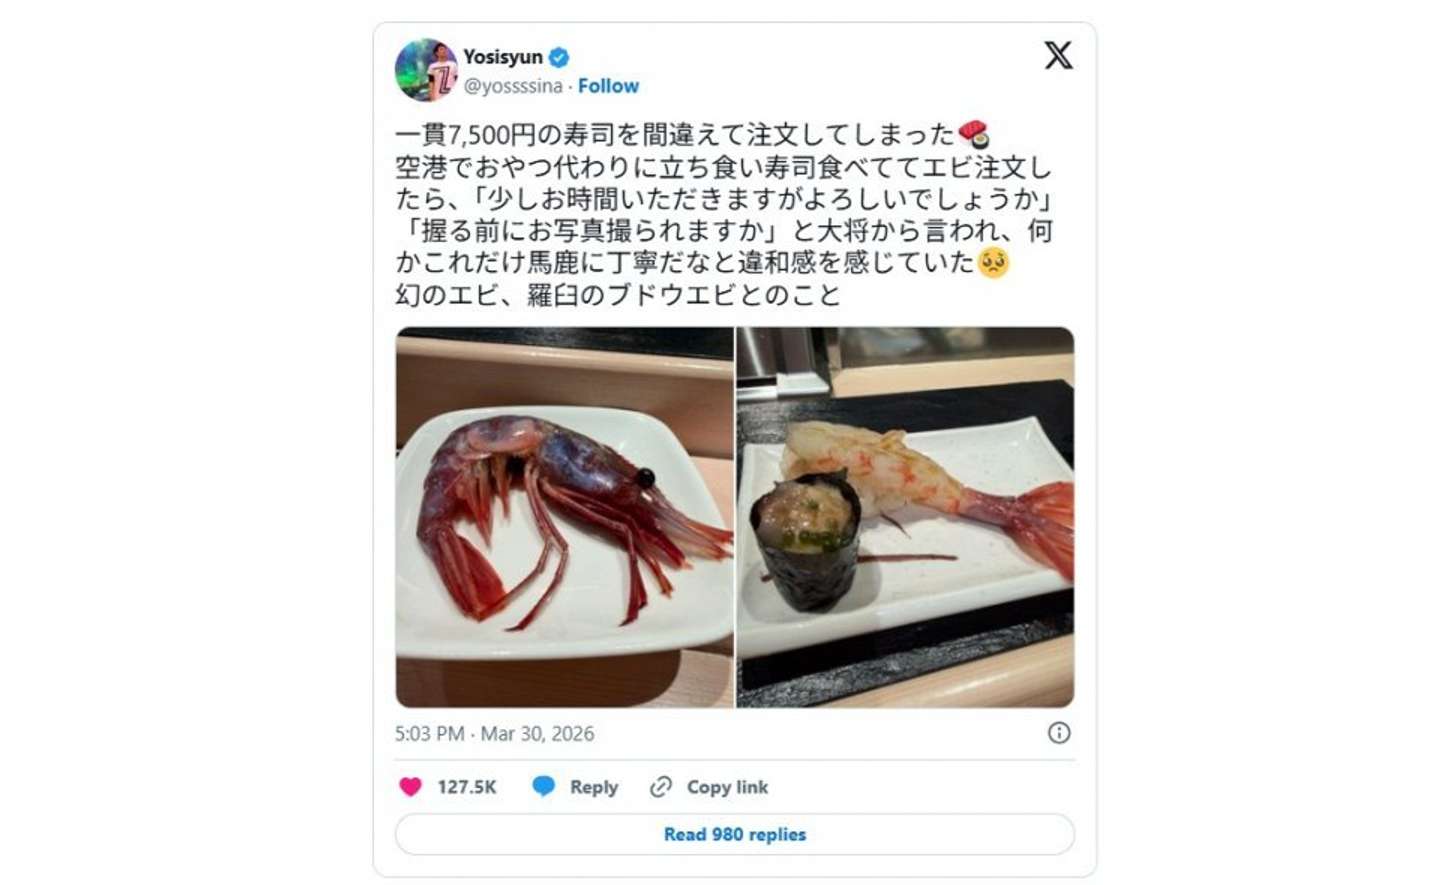Click the Copy link text label
This screenshot has width=1440, height=885.
tap(727, 787)
